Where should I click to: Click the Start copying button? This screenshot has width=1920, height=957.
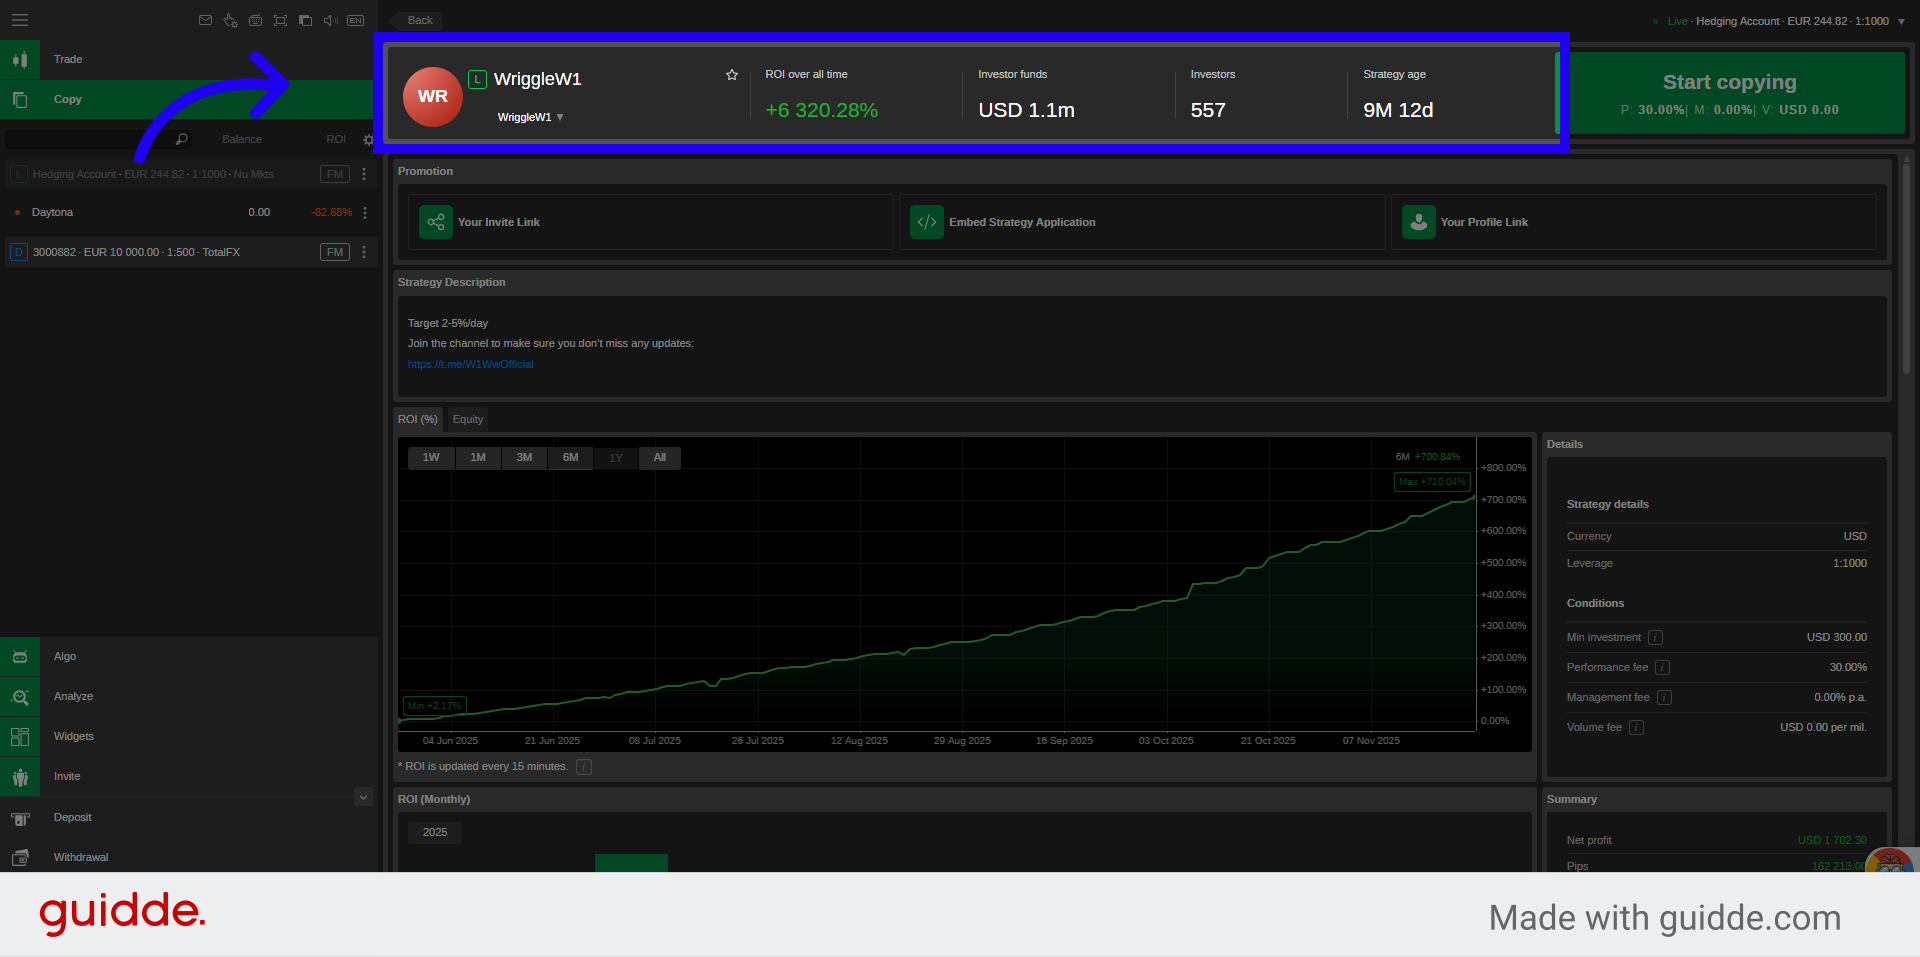coord(1729,93)
